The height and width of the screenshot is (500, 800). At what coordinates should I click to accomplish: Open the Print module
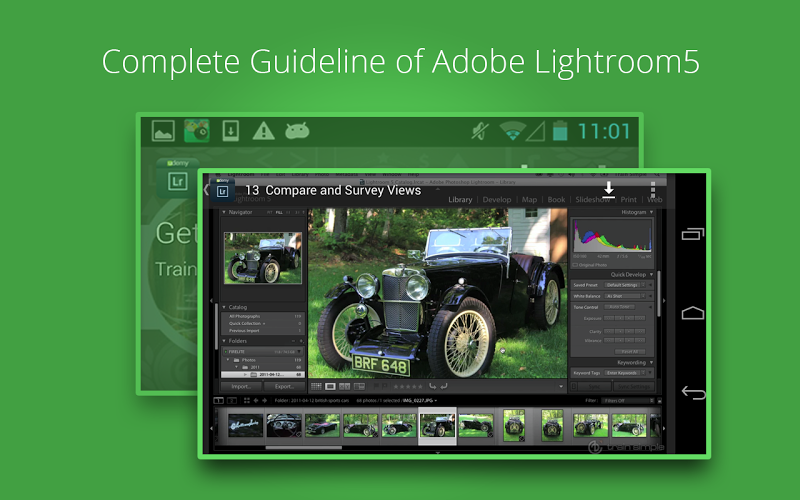point(629,200)
